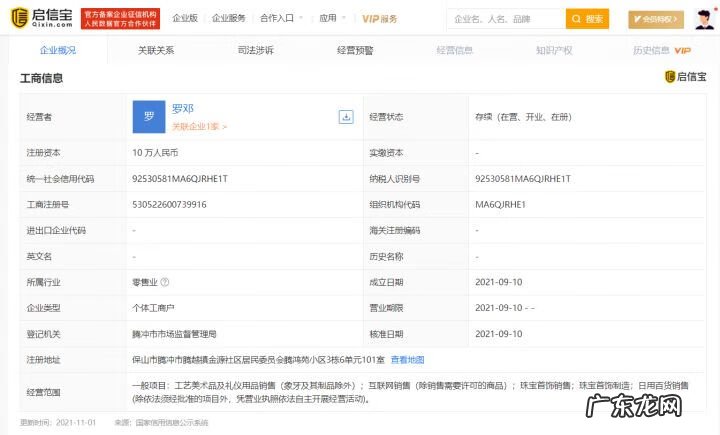Click the 启信宝 logo beside 工商信息
This screenshot has width=720, height=435.
(686, 77)
